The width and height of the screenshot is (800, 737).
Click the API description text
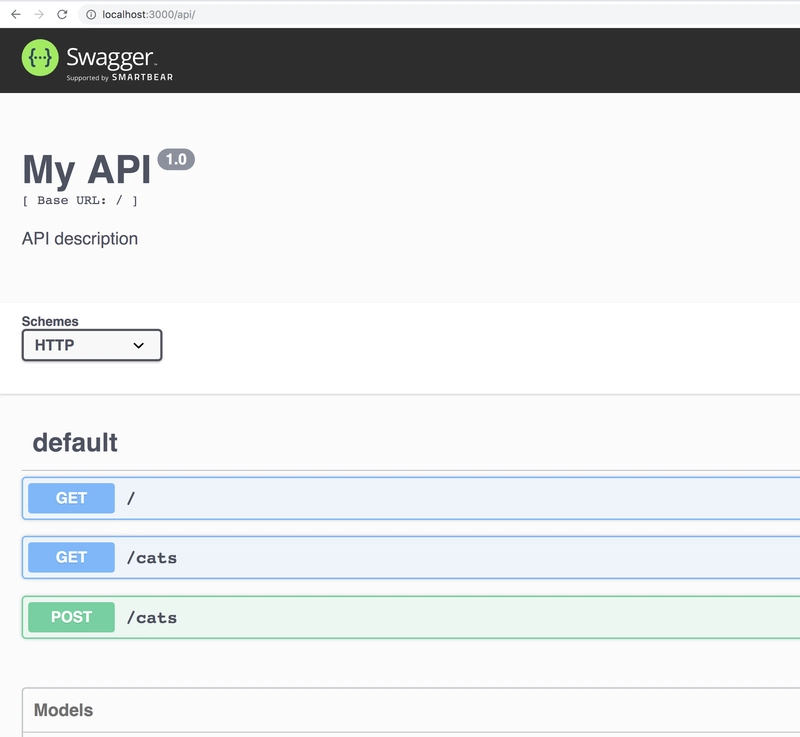pos(80,239)
